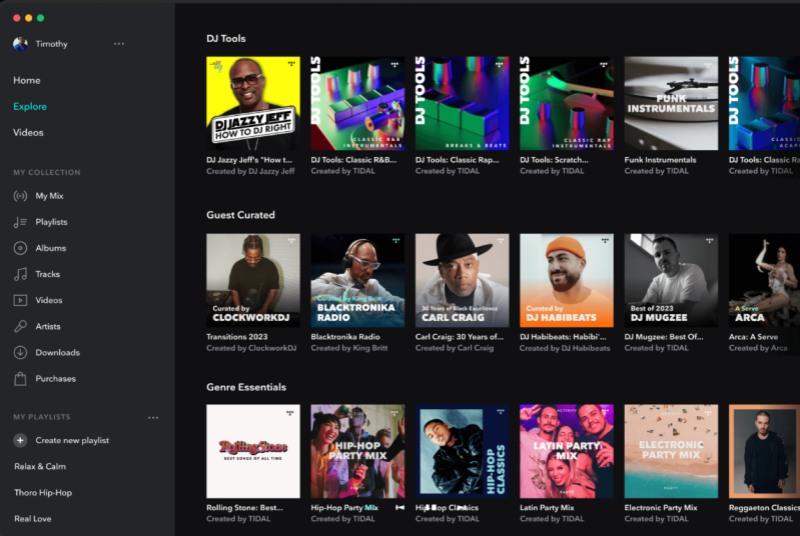Open the top Videos navigation item
Viewport: 800px width, 536px height.
(x=28, y=132)
